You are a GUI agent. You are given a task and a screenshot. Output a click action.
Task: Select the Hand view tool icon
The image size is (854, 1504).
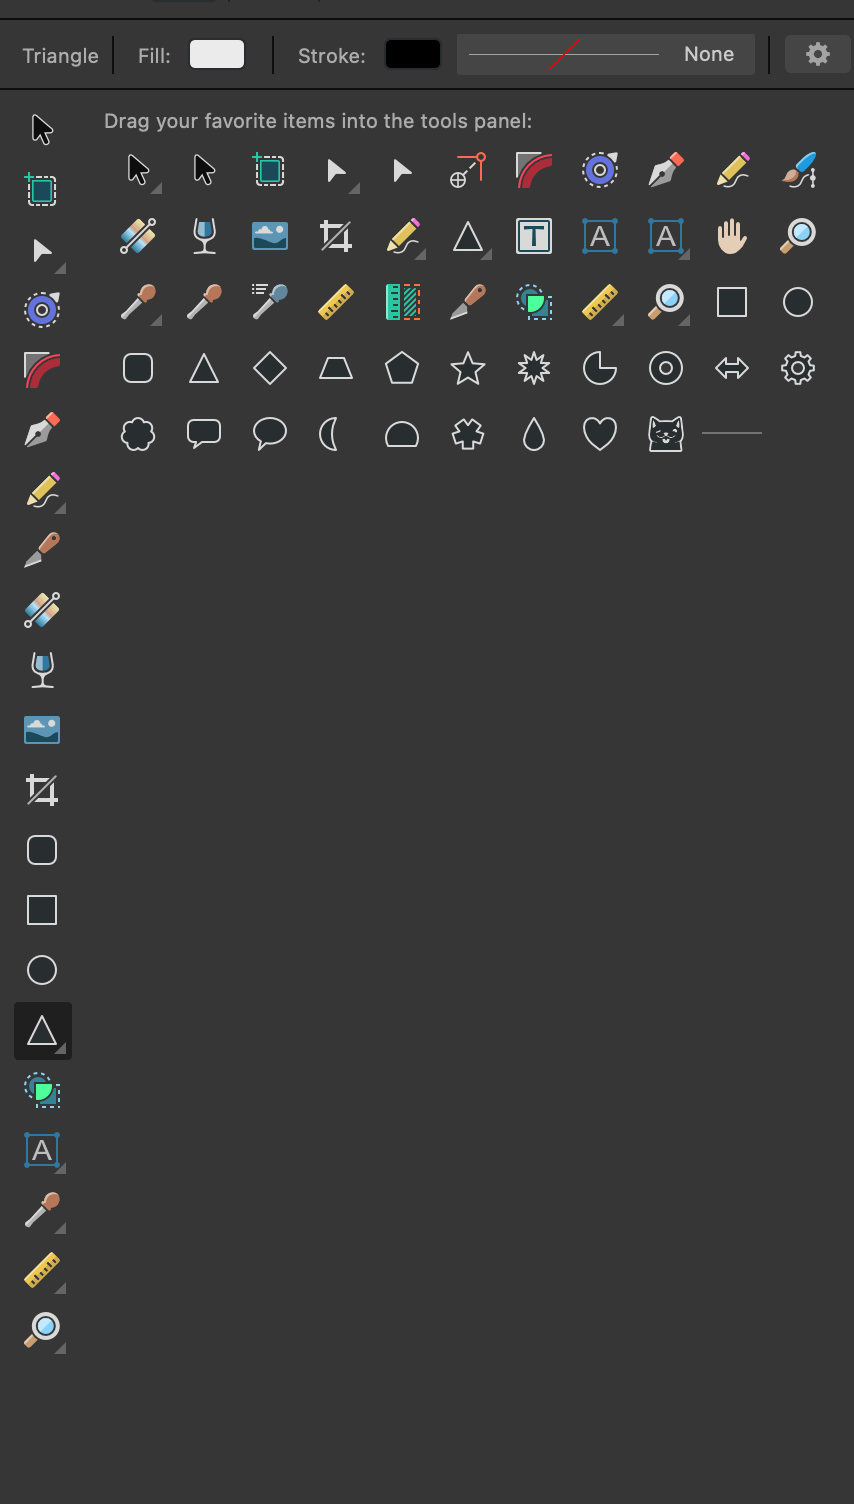(732, 236)
